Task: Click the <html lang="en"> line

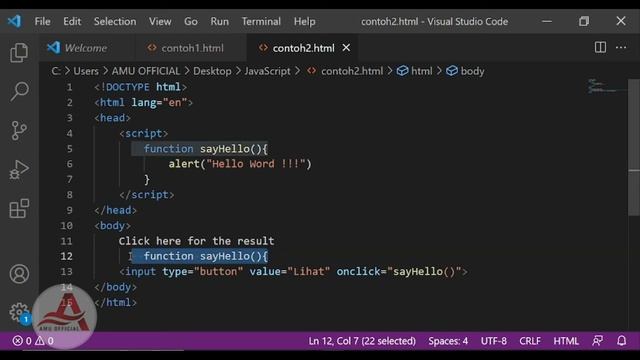Action: click(143, 102)
